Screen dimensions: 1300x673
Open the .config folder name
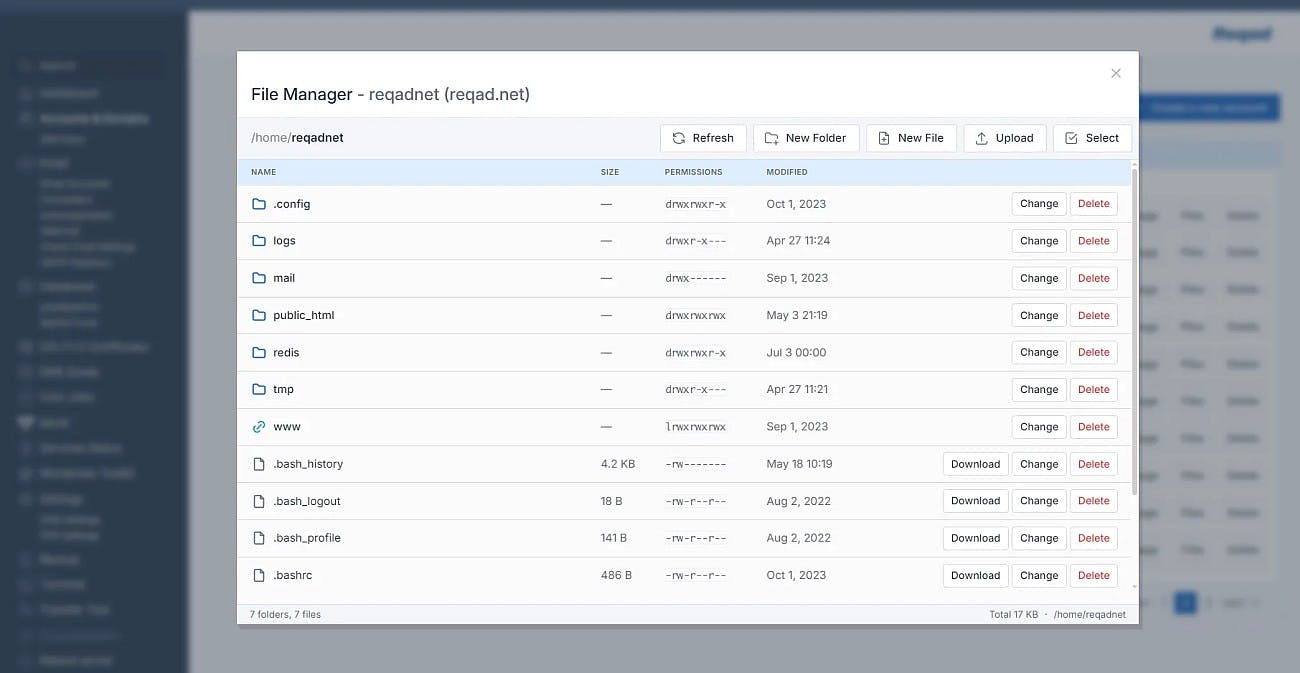292,204
